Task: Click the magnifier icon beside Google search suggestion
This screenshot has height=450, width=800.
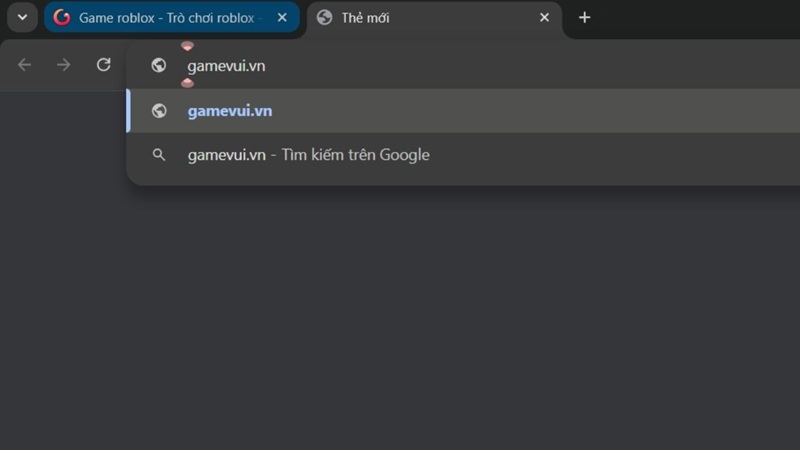Action: [x=159, y=155]
